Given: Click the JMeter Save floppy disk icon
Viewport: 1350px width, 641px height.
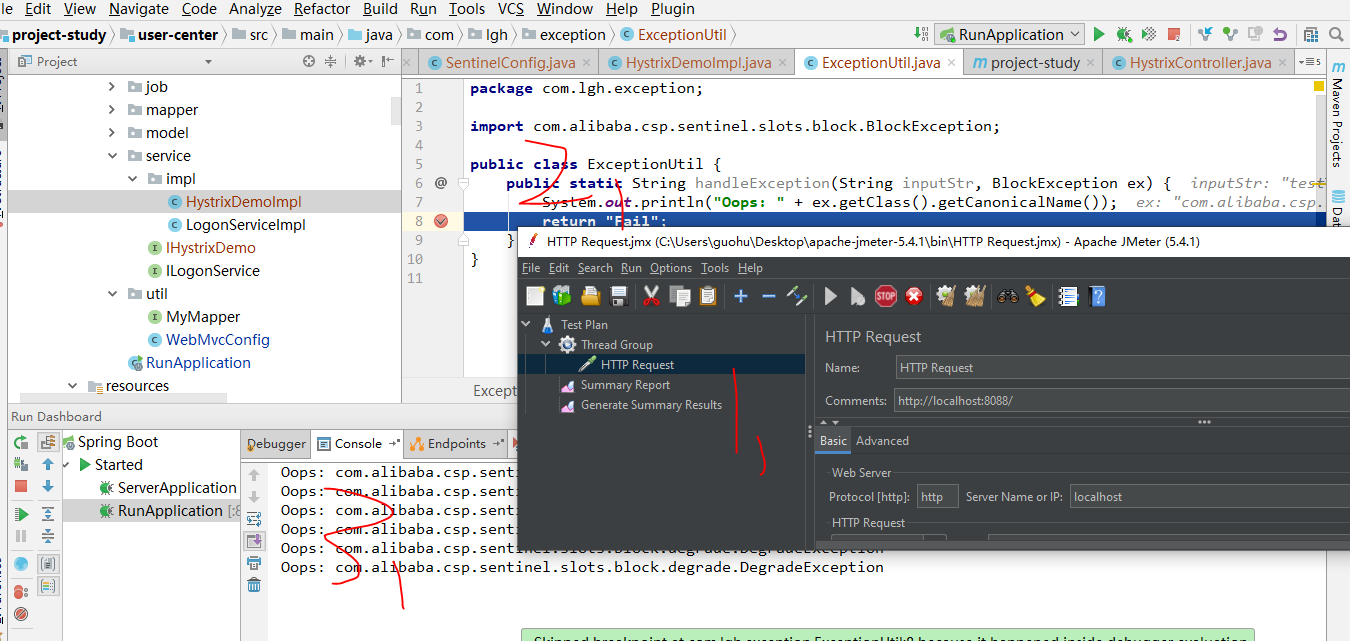Looking at the screenshot, I should coord(618,296).
